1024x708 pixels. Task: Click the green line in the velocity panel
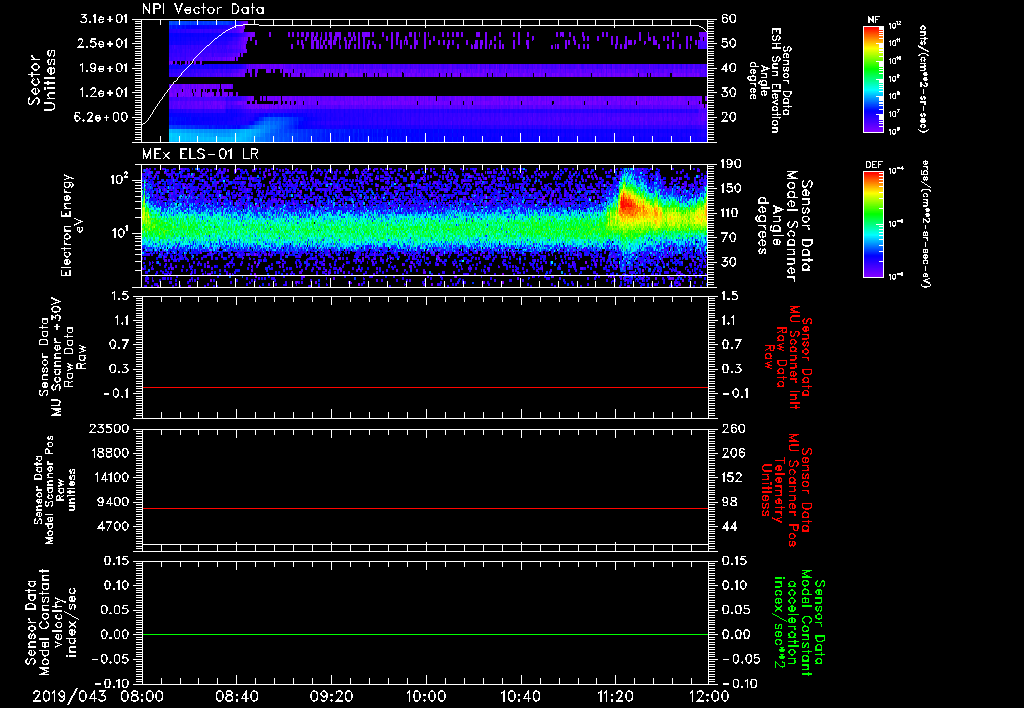425,634
